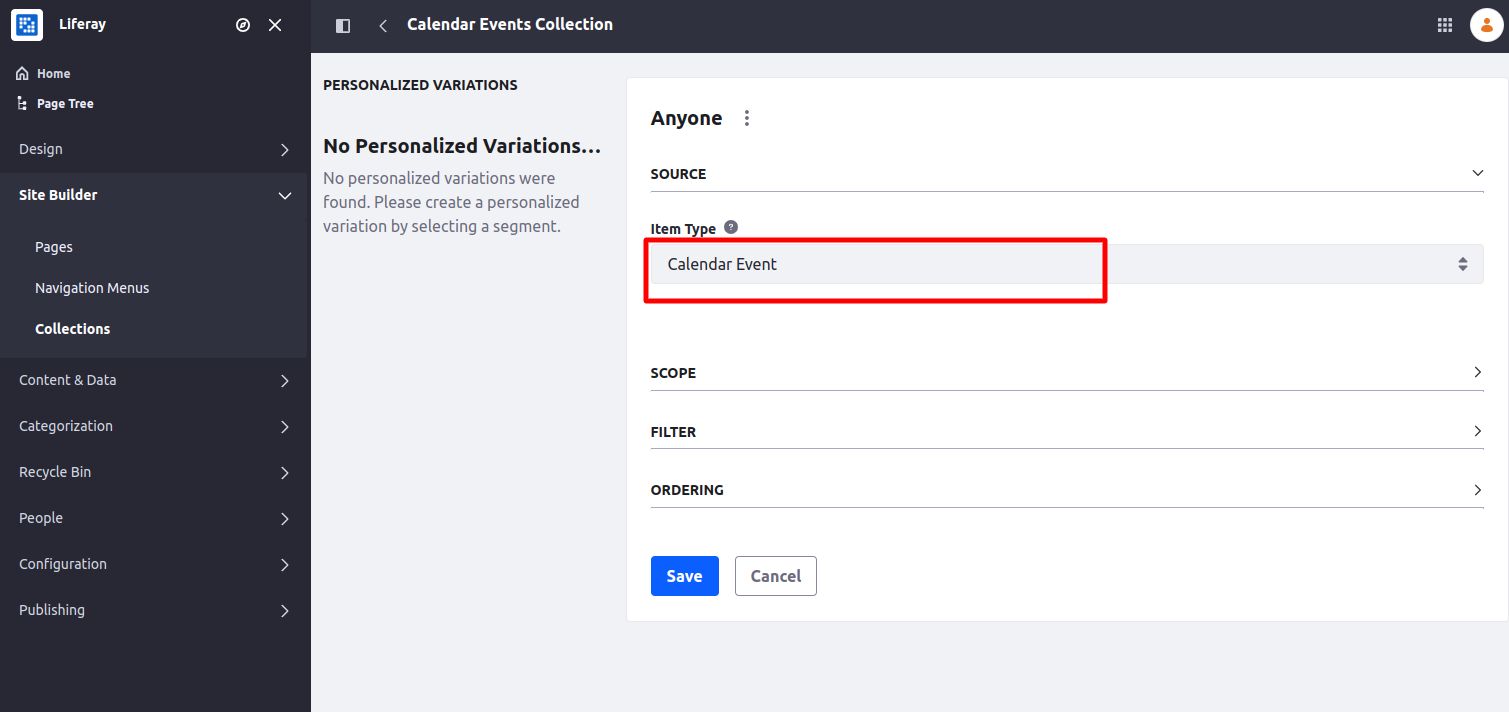1509x712 pixels.
Task: Click the Liferay site logo icon
Action: pos(27,25)
